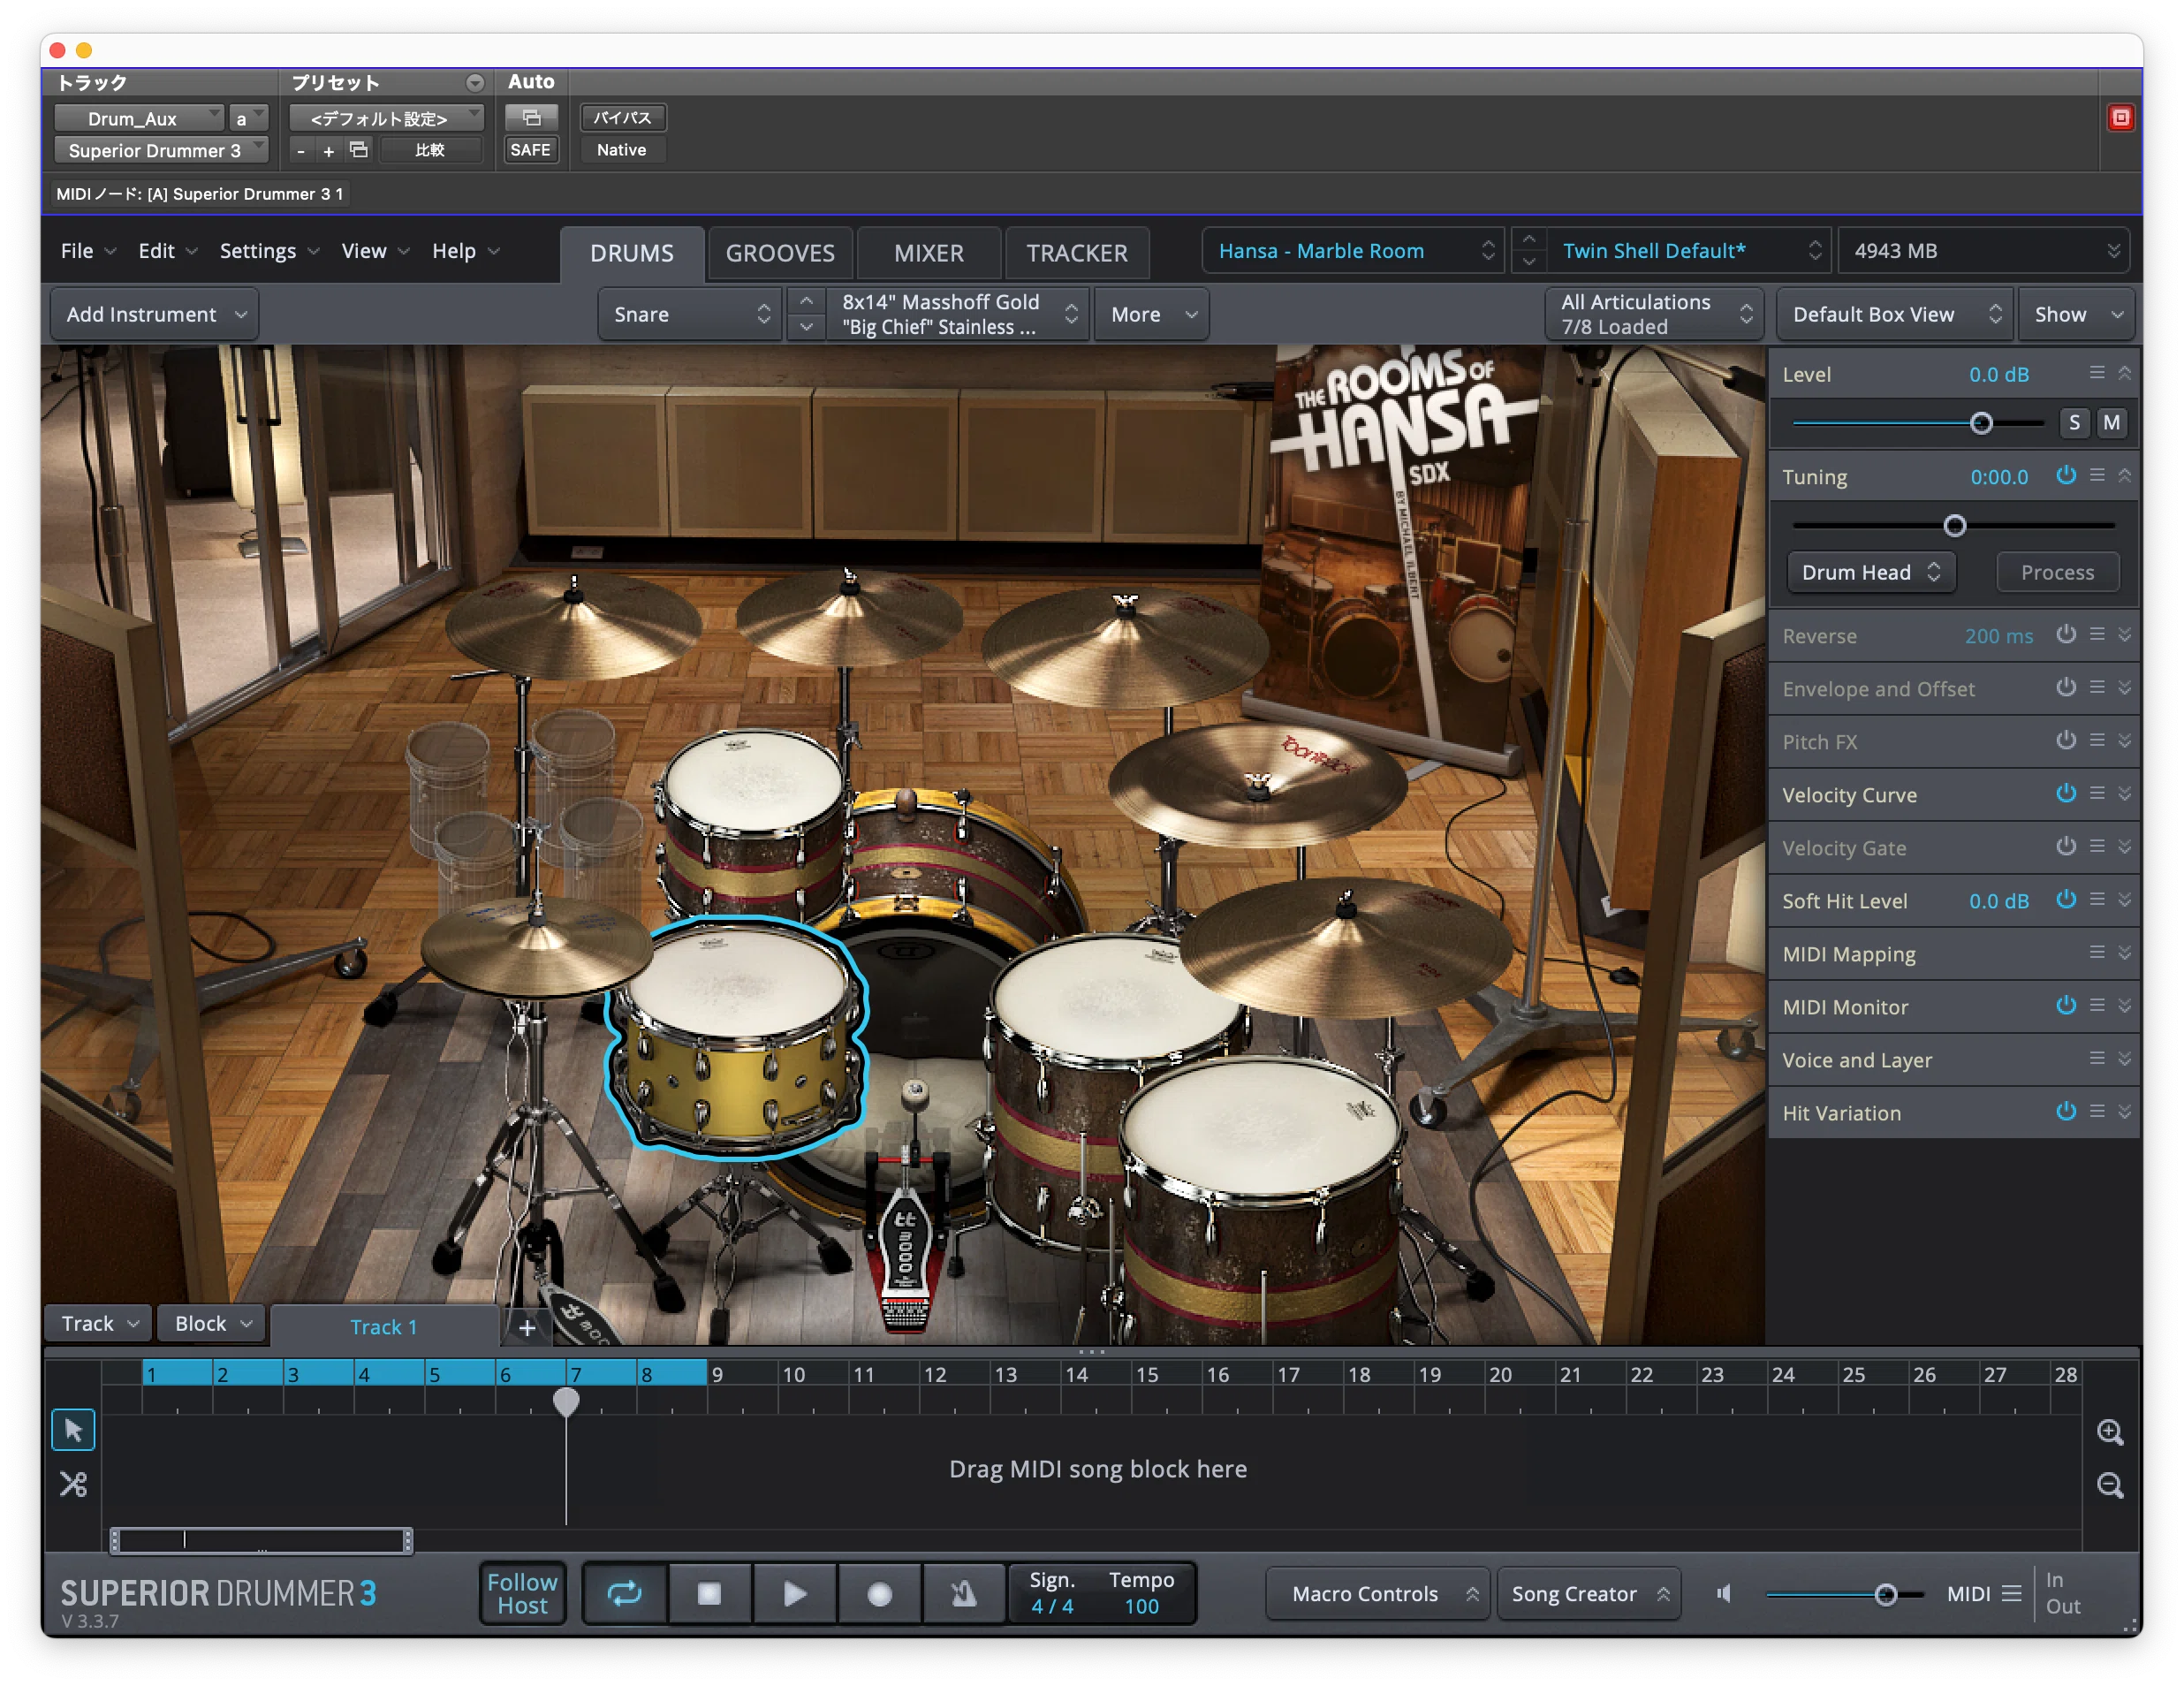Click the speaker volume icon
Screen dimensions: 2184x1686
[1724, 1593]
